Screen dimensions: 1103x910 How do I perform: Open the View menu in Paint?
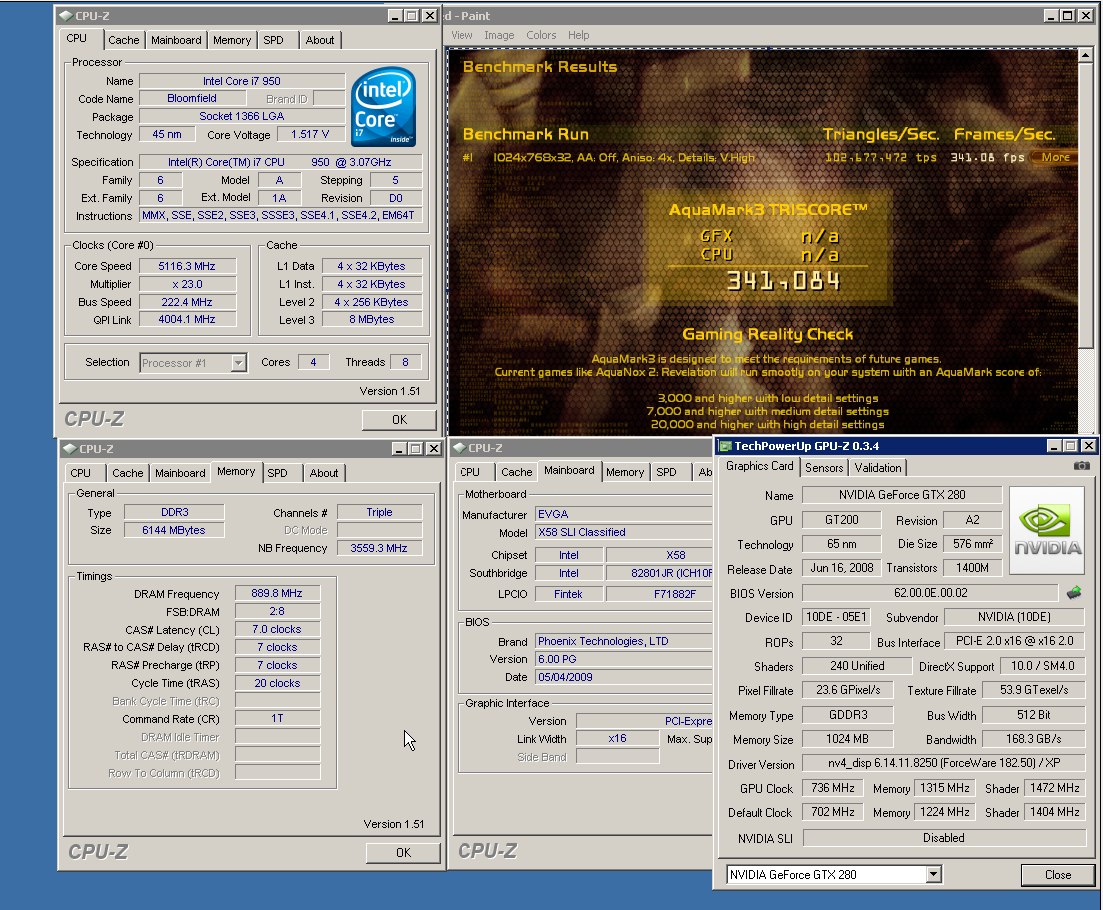click(x=461, y=35)
